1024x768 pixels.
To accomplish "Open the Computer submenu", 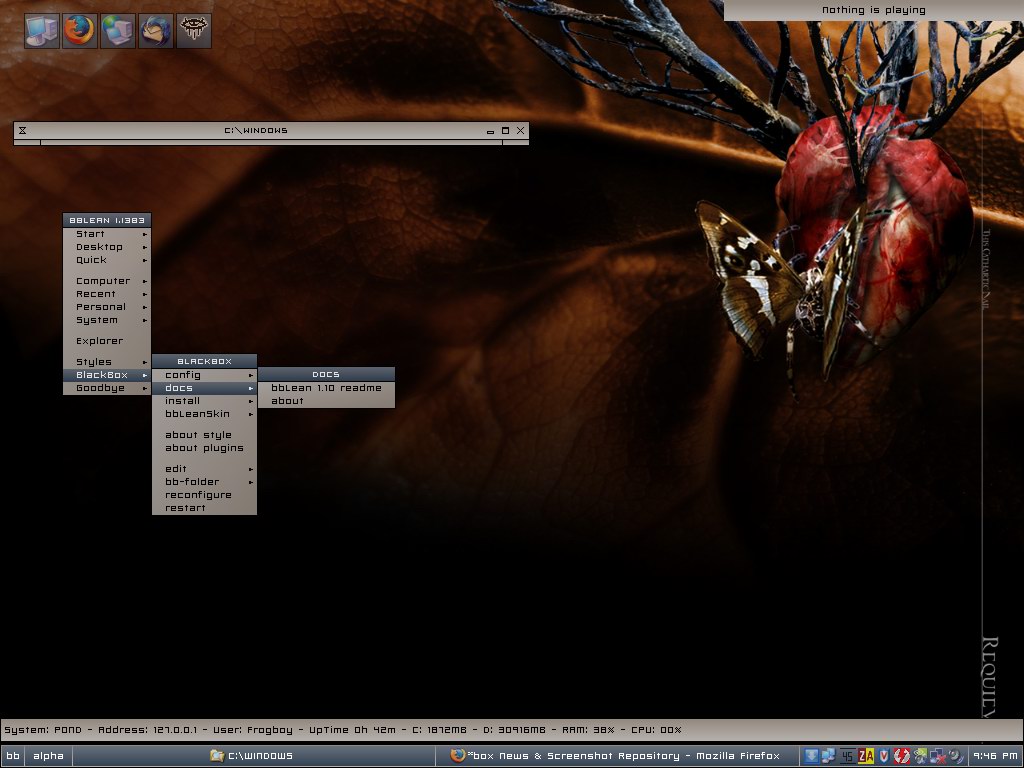I will [107, 281].
